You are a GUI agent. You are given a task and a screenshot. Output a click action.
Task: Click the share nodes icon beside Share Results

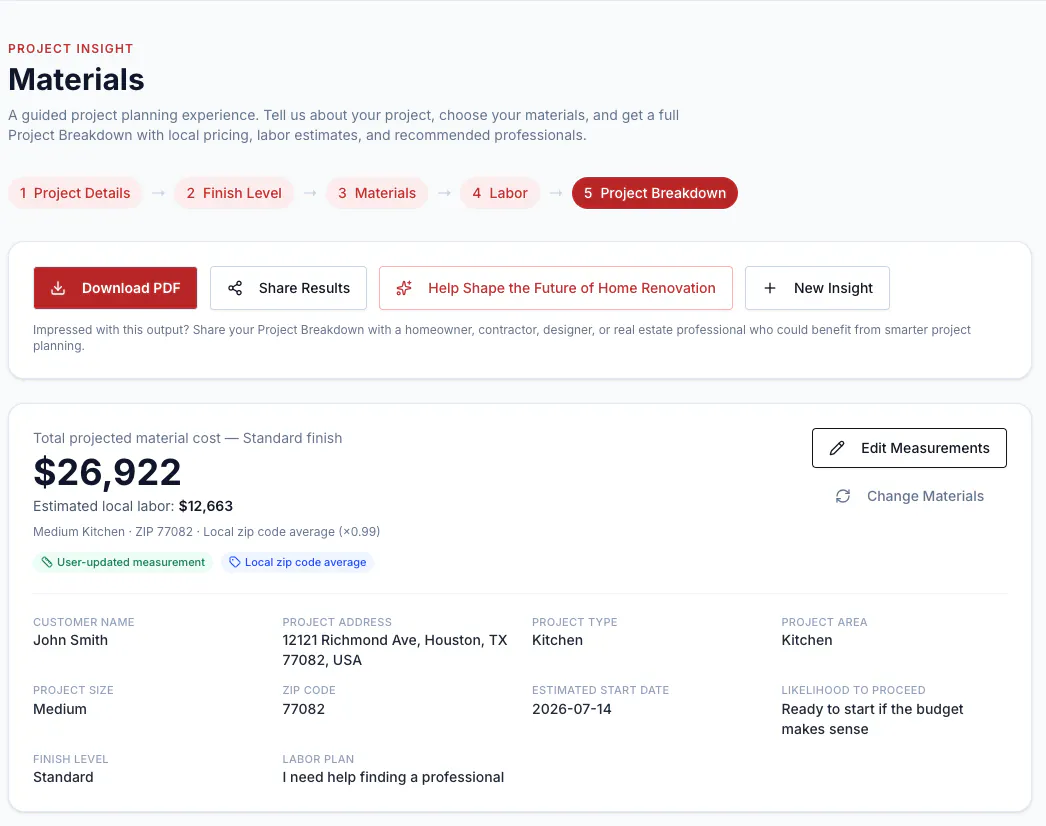(235, 288)
